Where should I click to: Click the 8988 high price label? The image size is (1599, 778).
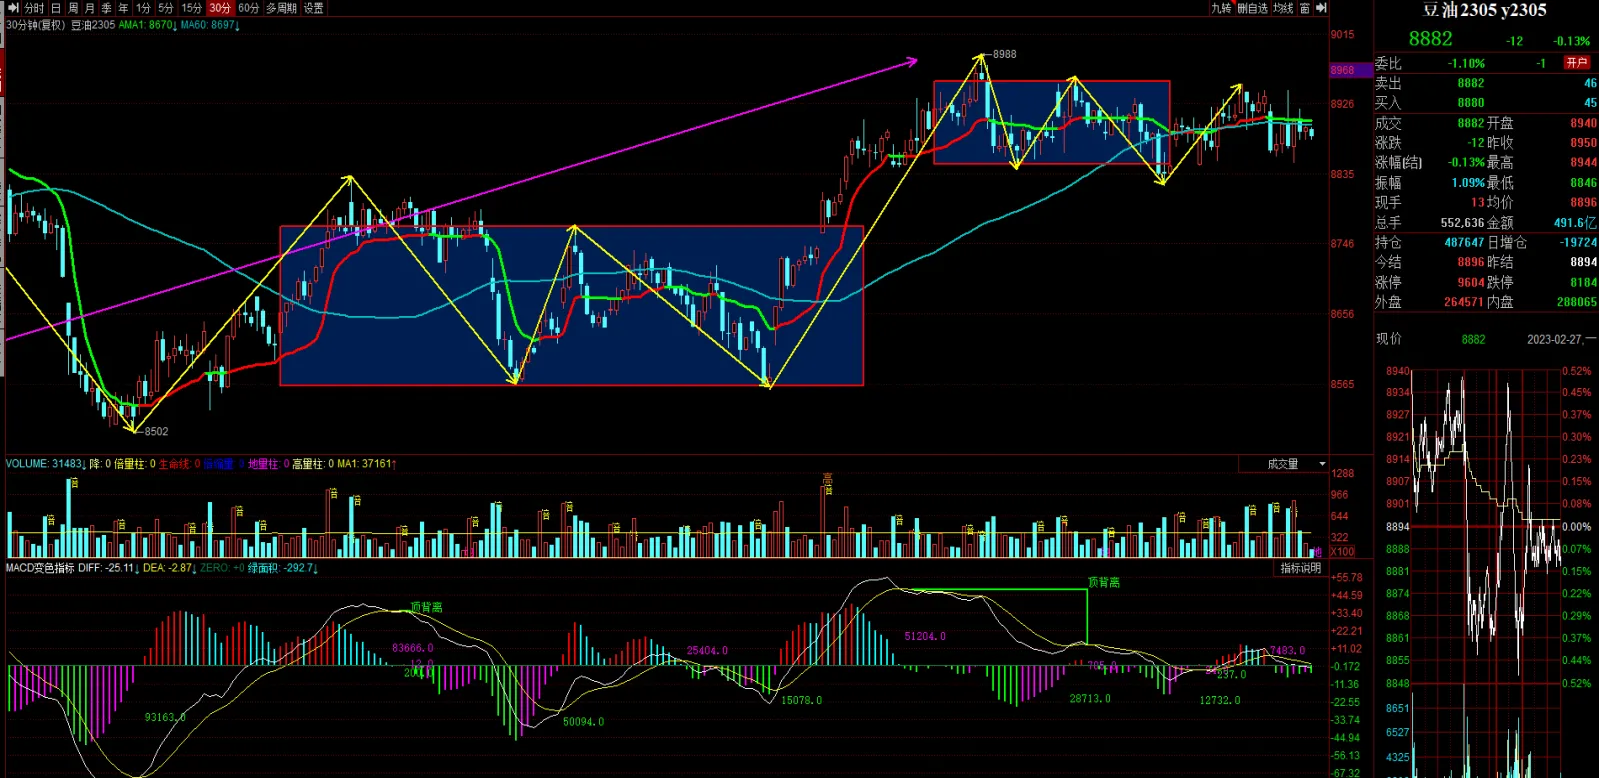coord(1004,54)
